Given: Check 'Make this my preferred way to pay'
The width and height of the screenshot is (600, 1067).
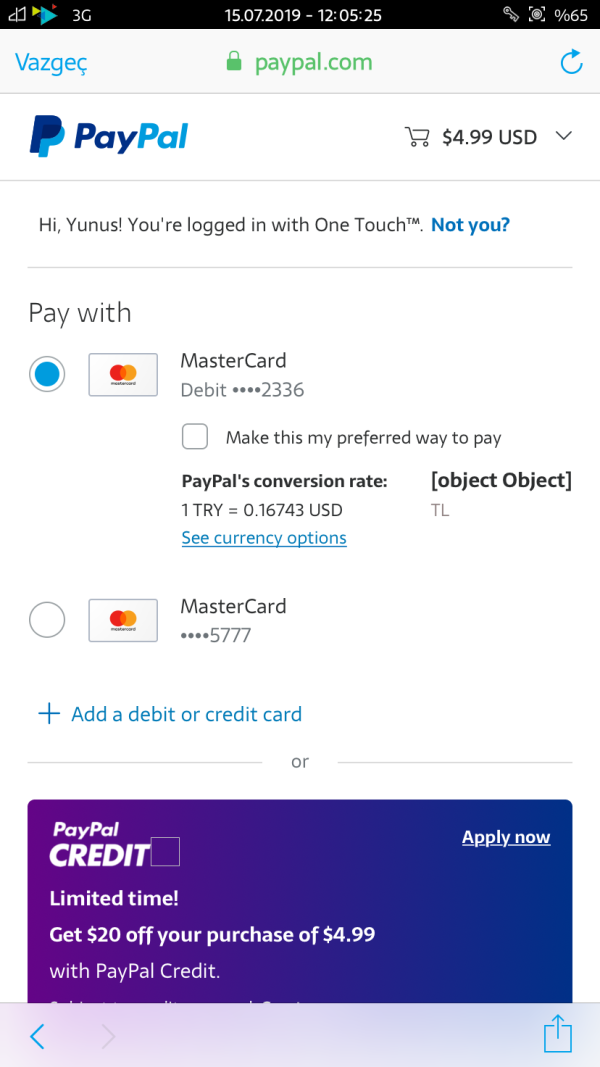Looking at the screenshot, I should click(x=195, y=437).
